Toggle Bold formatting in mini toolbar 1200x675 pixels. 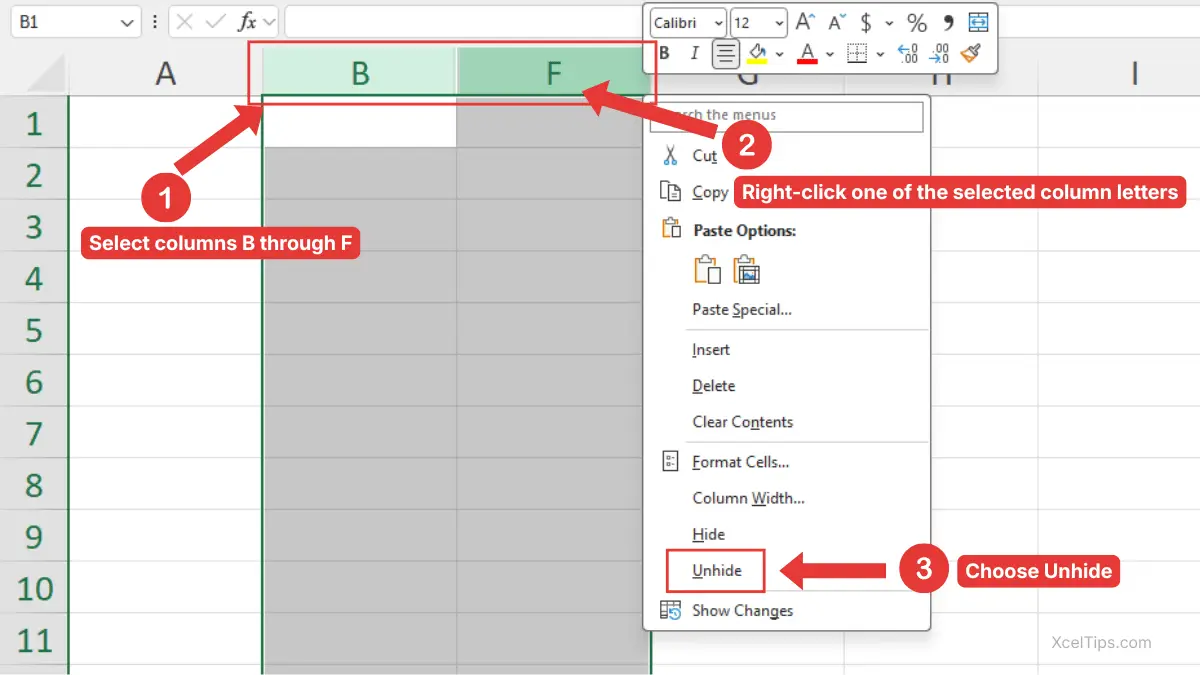coord(664,54)
